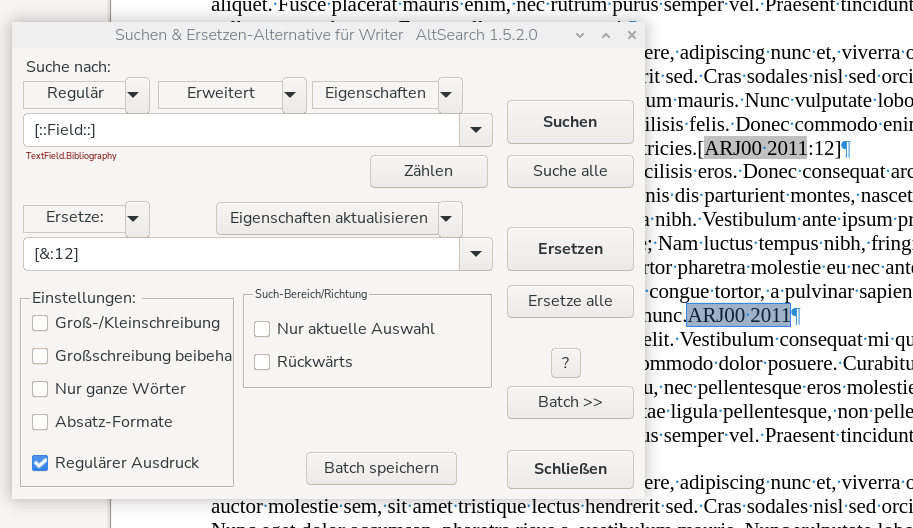Open the replace field history dropdown
Viewport: 913px width, 528px height.
click(x=475, y=254)
